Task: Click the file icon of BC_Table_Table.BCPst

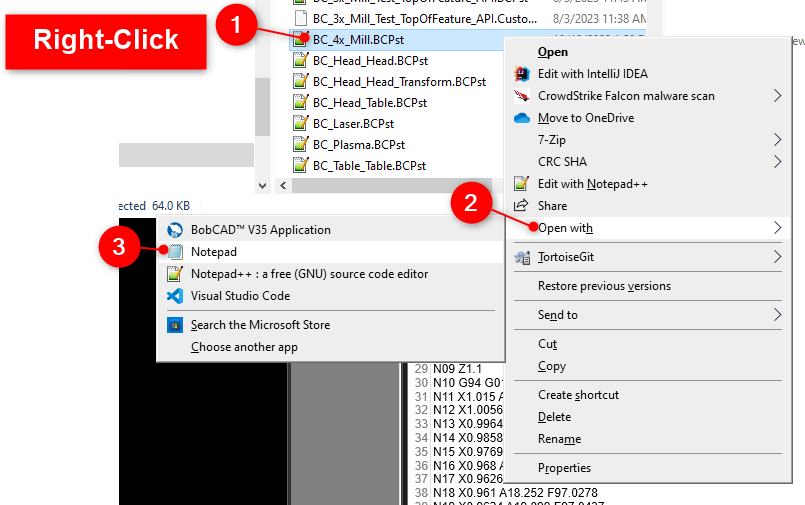Action: pyautogui.click(x=300, y=166)
